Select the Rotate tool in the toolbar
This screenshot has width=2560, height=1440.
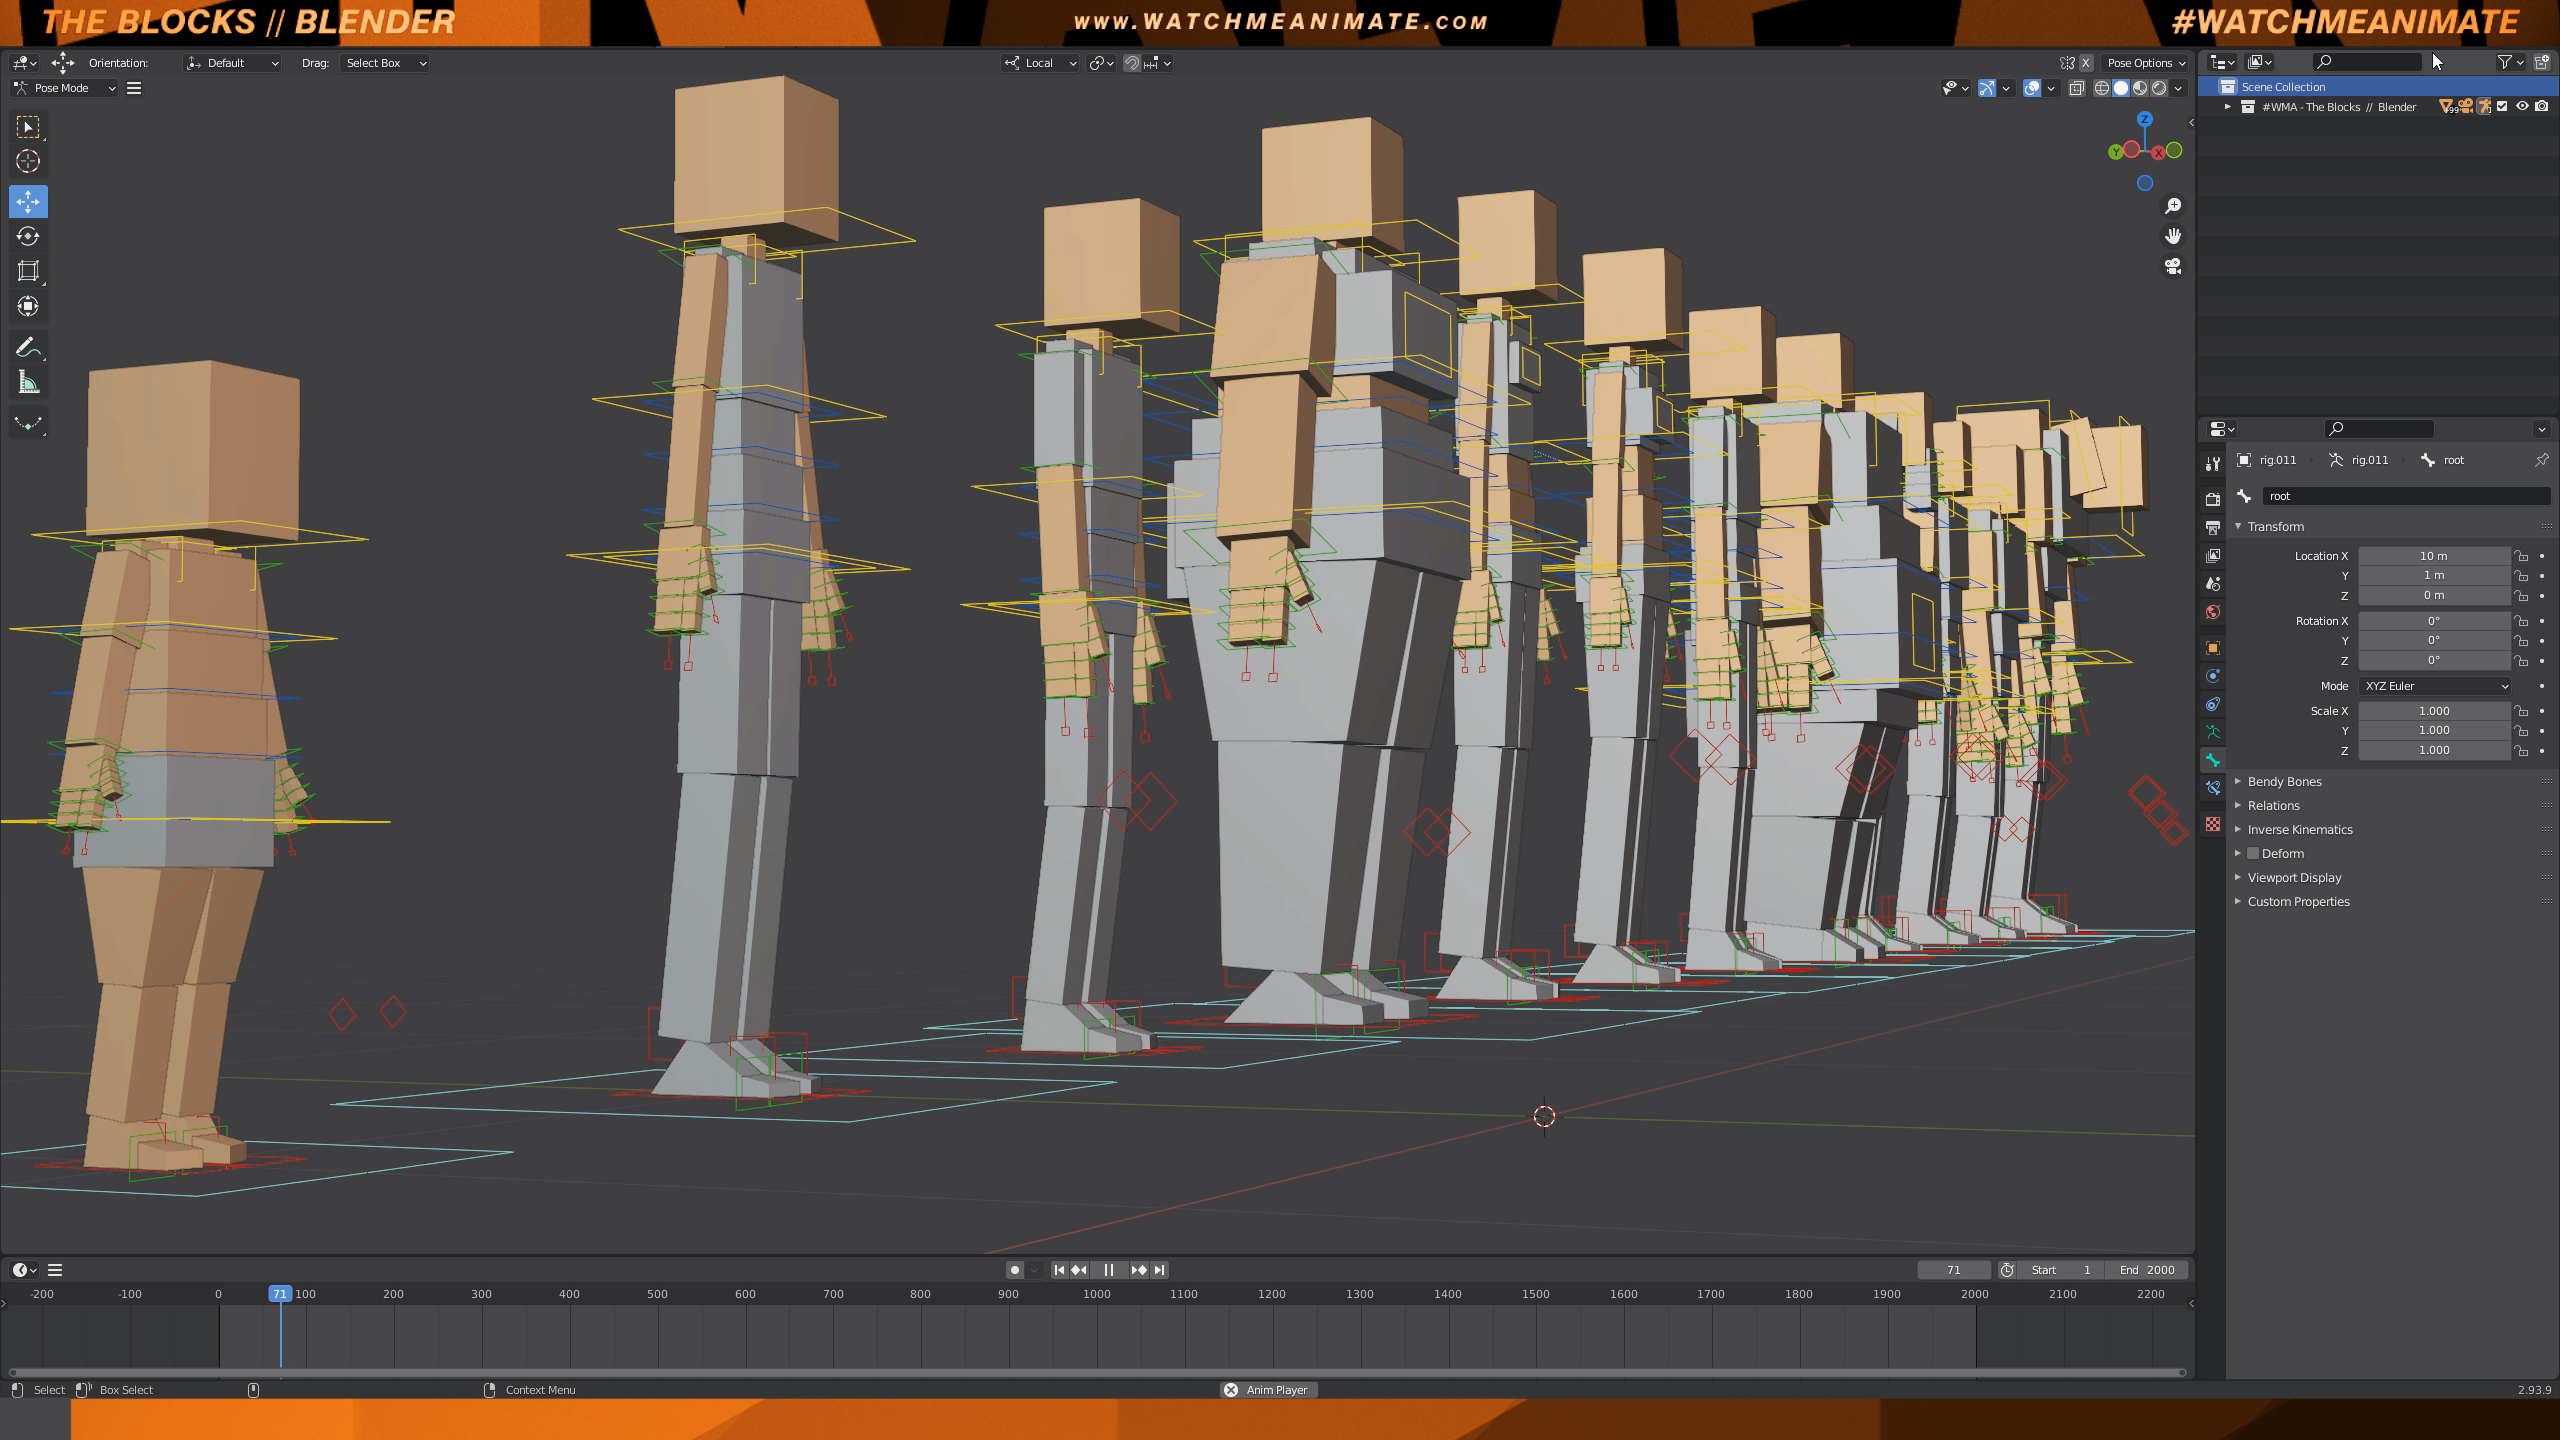coord(28,237)
